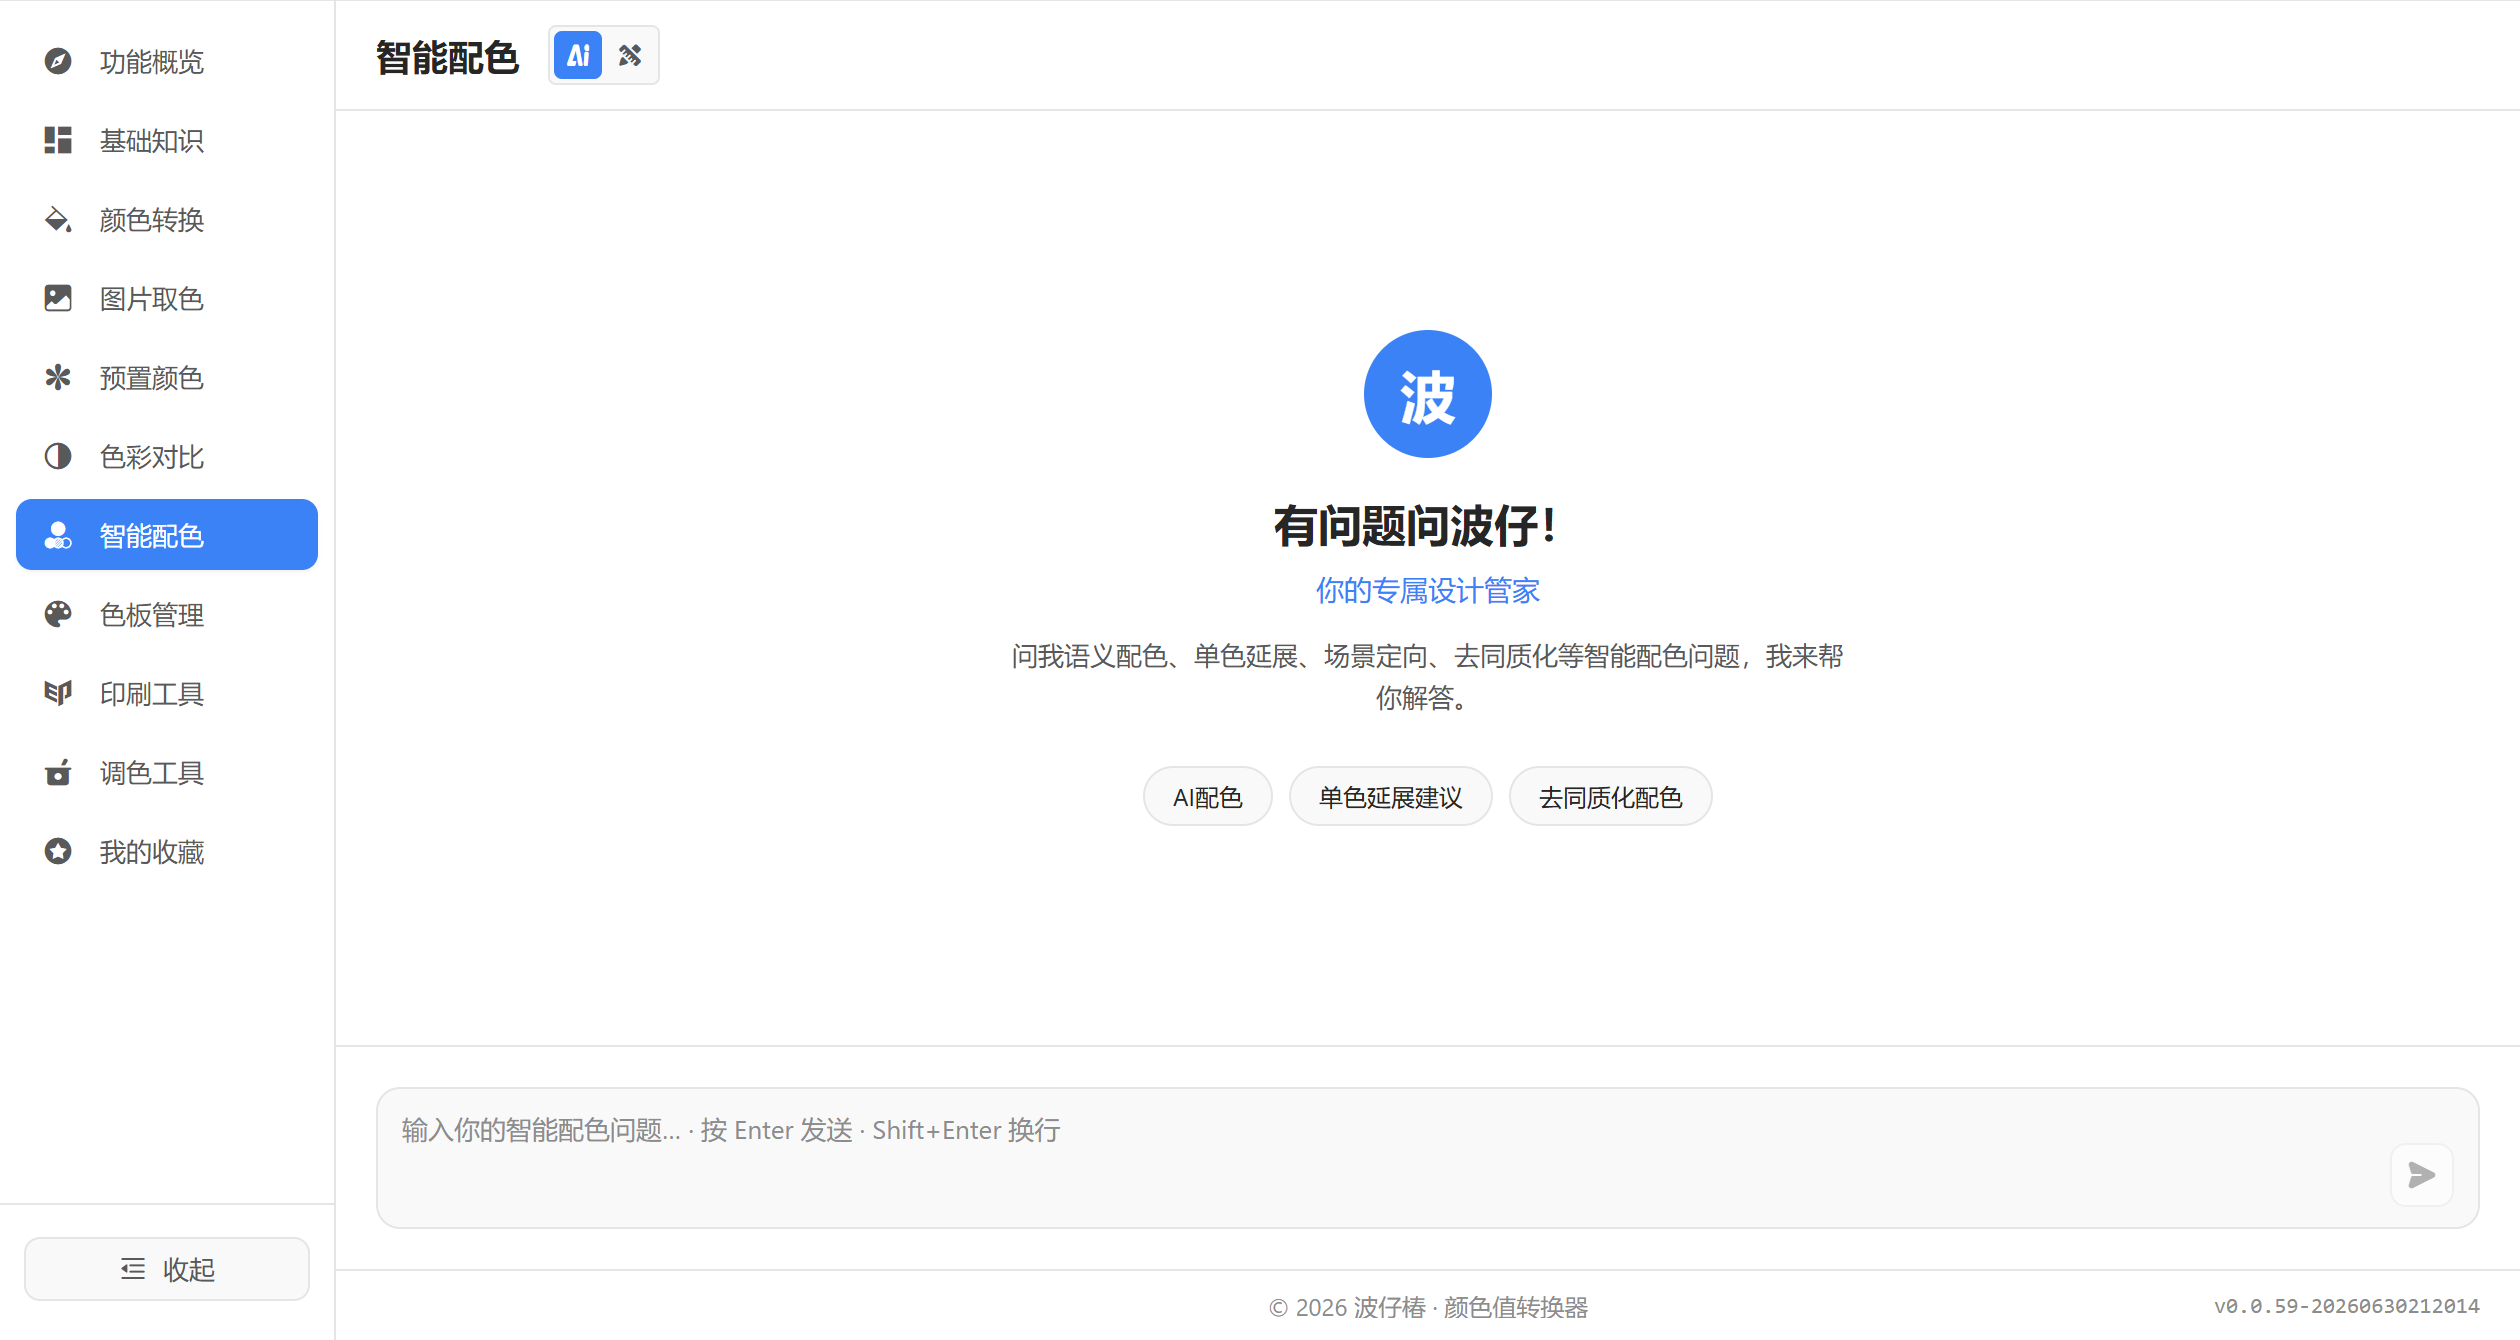The height and width of the screenshot is (1340, 2520).
Task: Switch to AI mode toggle in header
Action: tap(578, 55)
